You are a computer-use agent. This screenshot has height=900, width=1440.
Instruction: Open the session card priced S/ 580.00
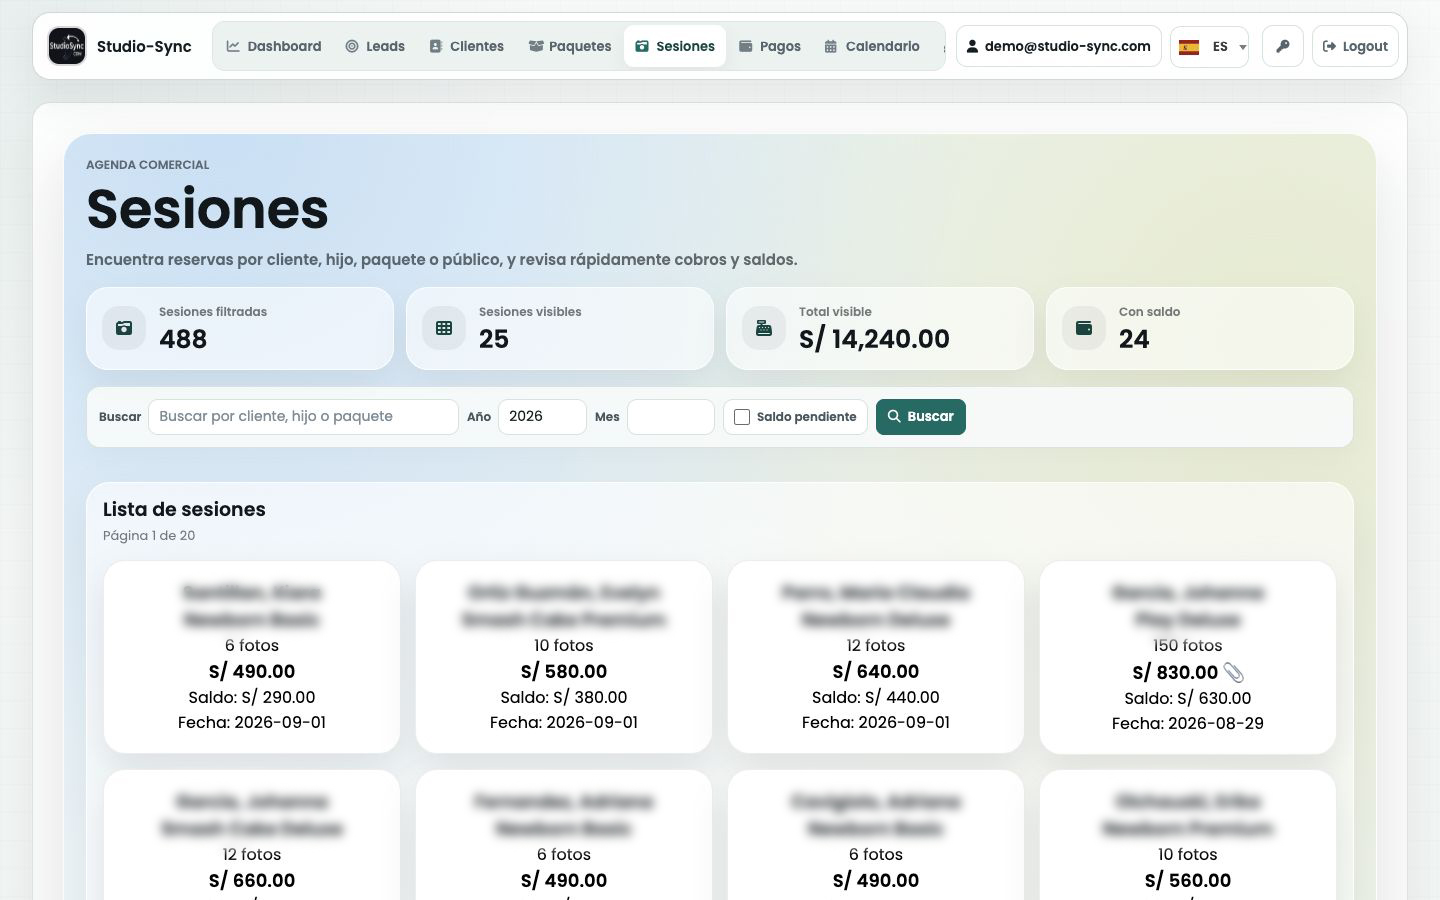click(564, 657)
